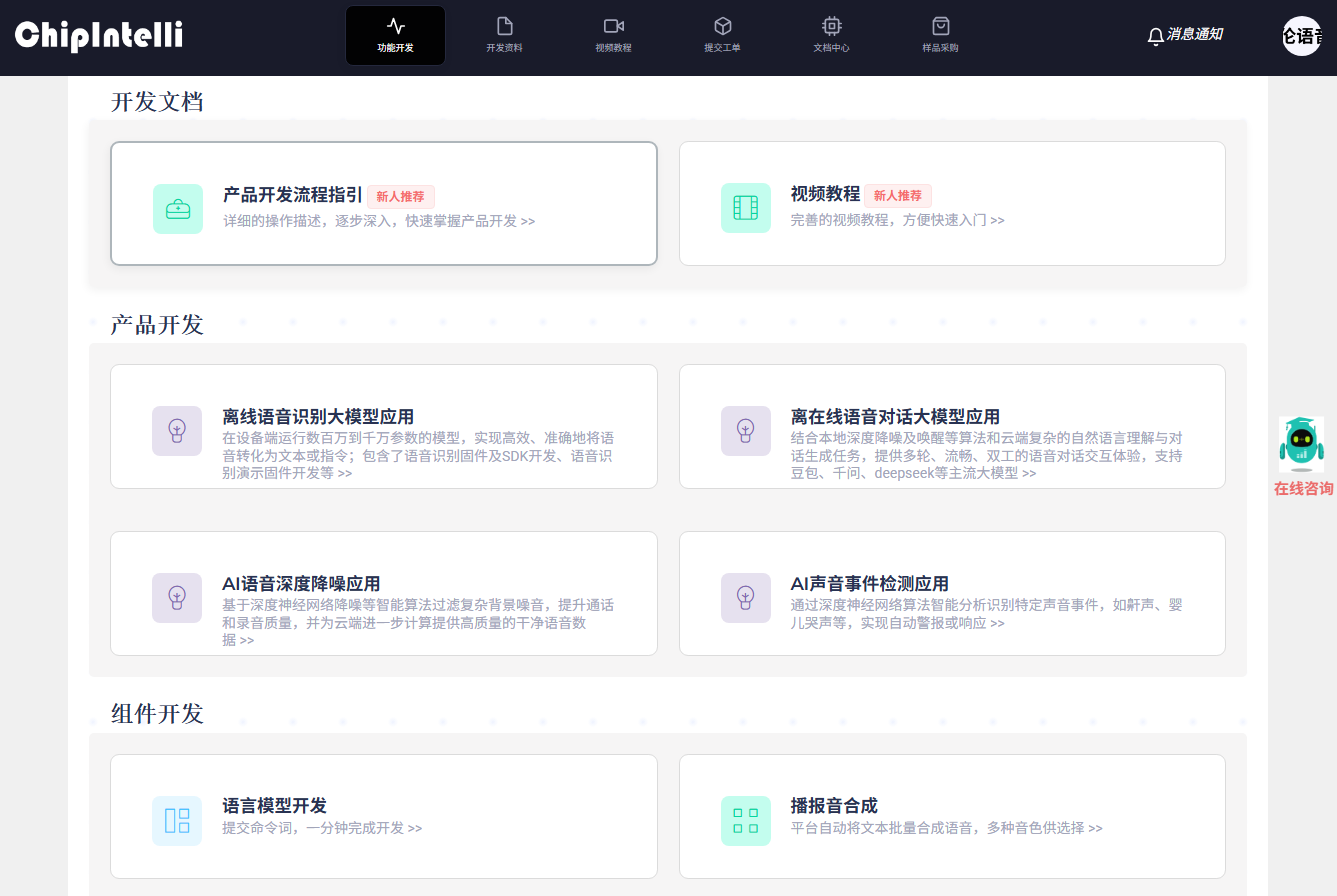Click the 提交命令词，一分钟完成开发 description link

321,829
